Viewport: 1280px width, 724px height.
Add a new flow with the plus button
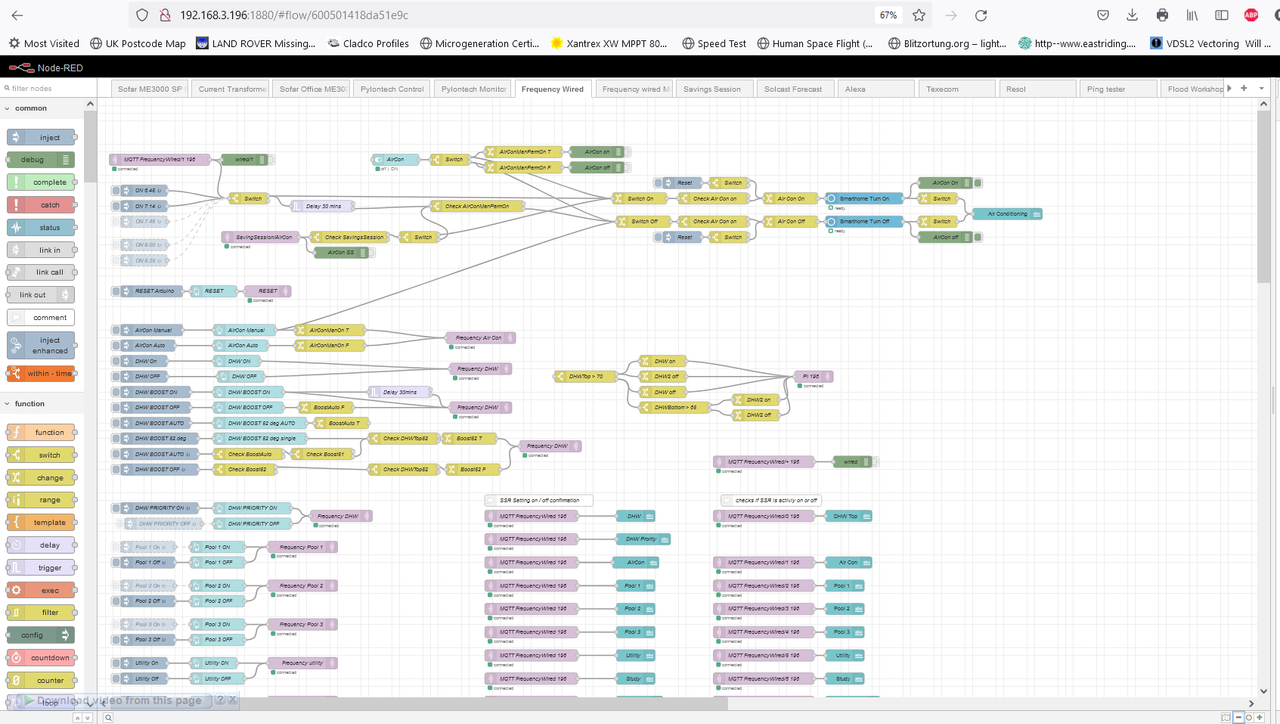click(1242, 88)
